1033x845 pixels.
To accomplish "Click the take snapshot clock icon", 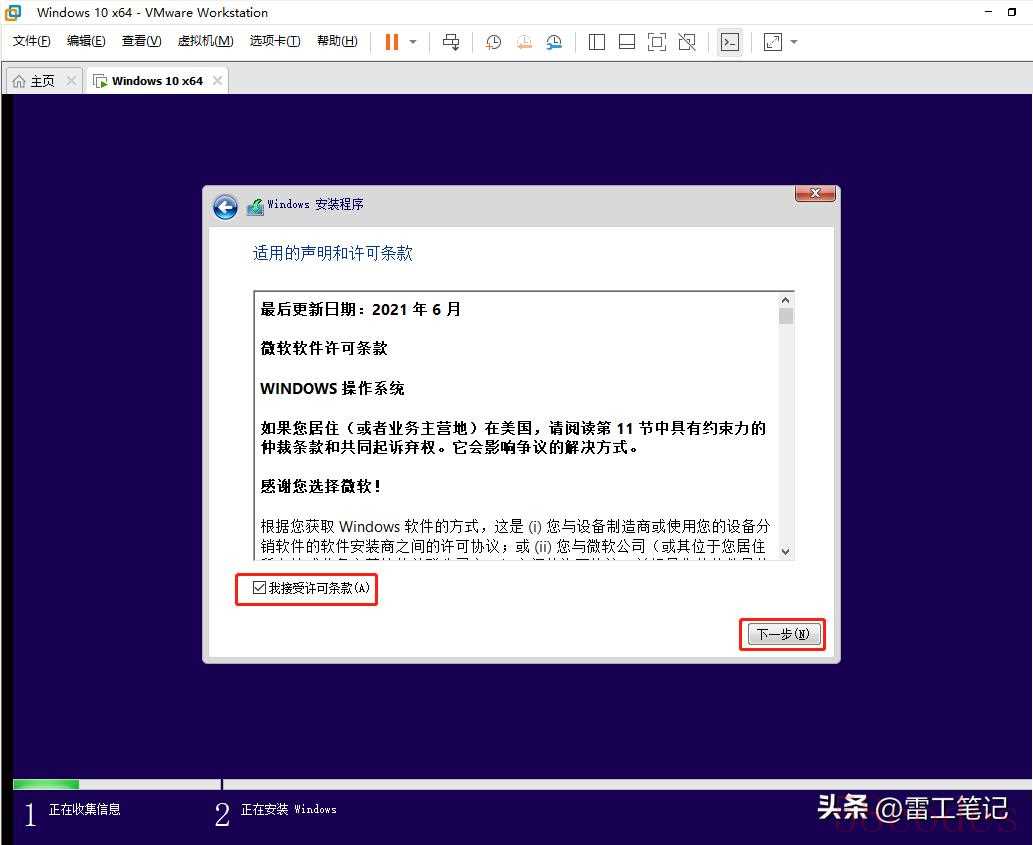I will (493, 42).
